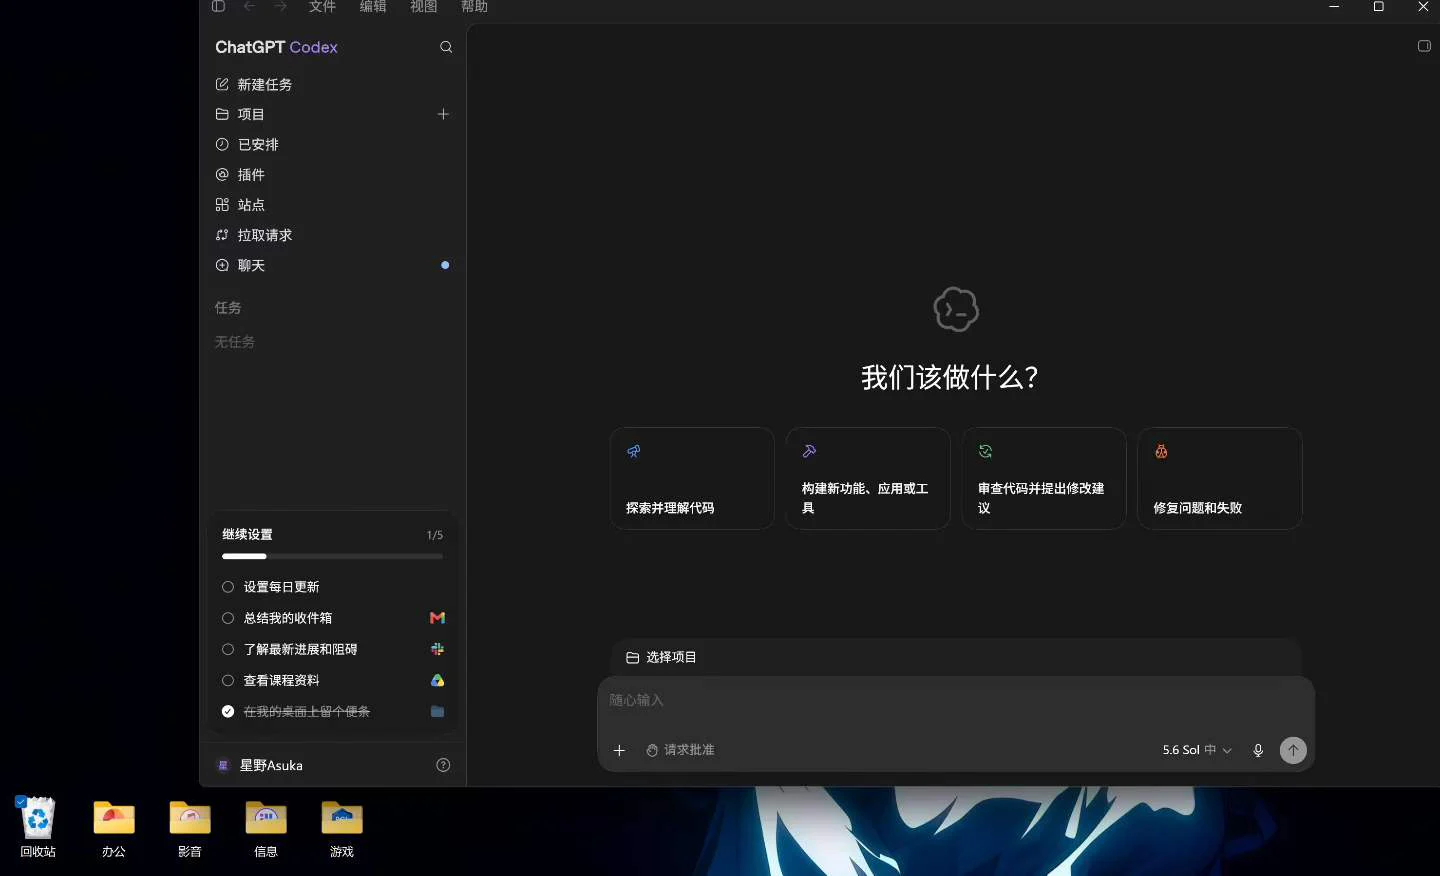Screen dimensions: 1440x876
Task: Choose the 构建新功能、应用或工具 card
Action: pyautogui.click(x=868, y=478)
